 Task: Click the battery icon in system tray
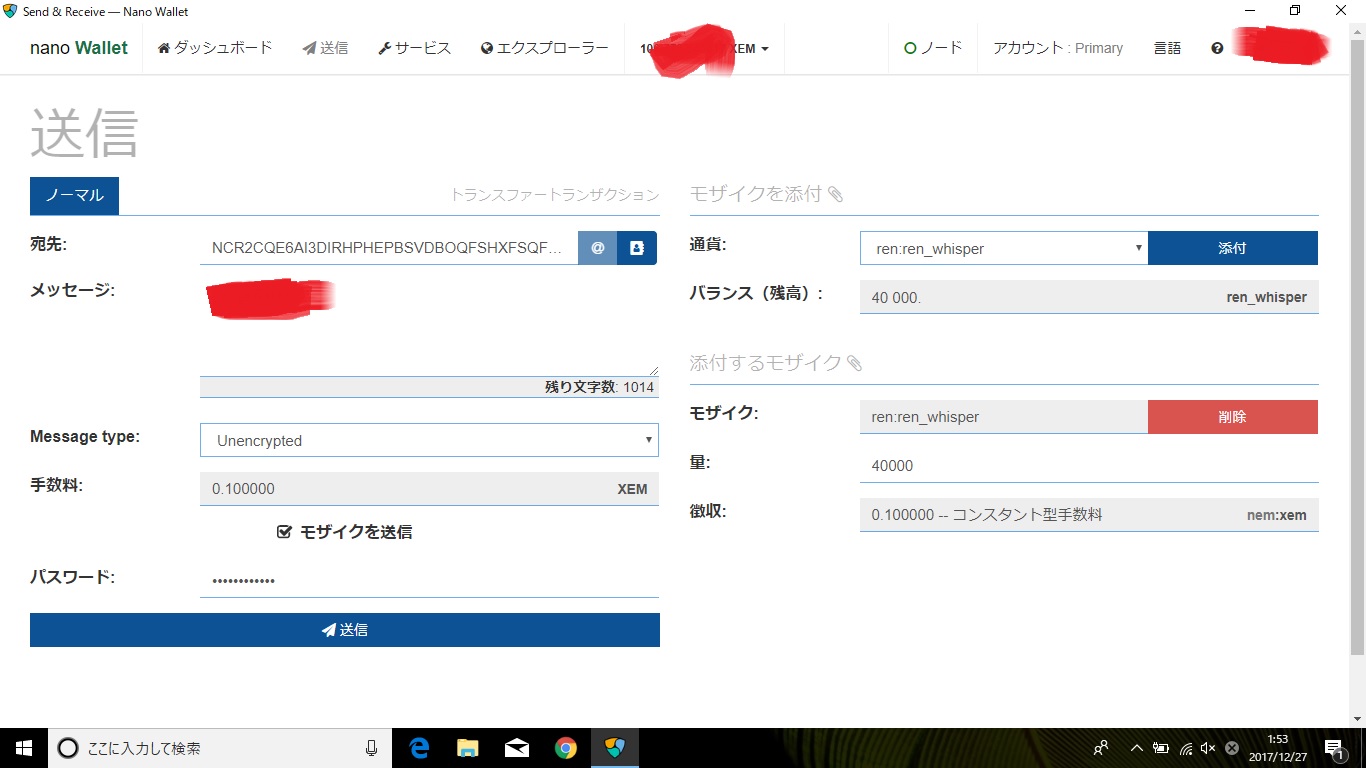point(1161,748)
